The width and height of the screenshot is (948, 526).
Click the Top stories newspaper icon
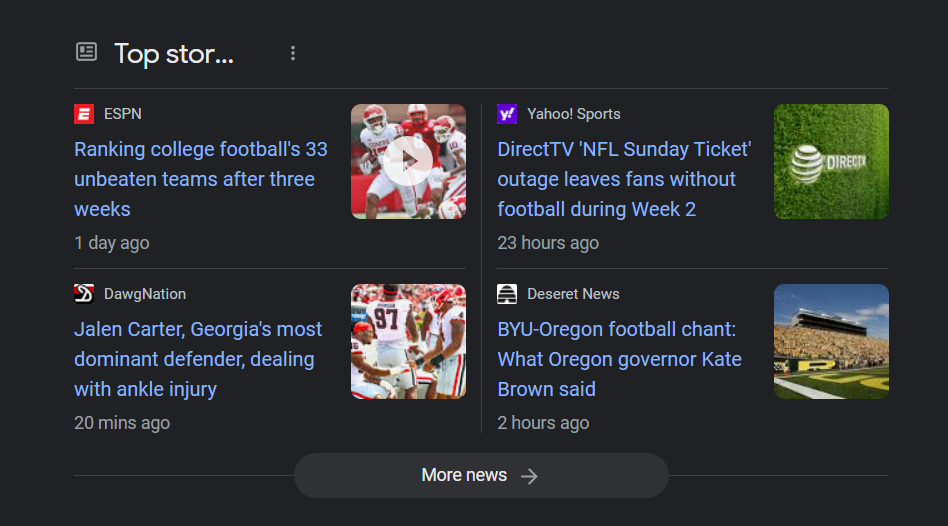click(87, 52)
